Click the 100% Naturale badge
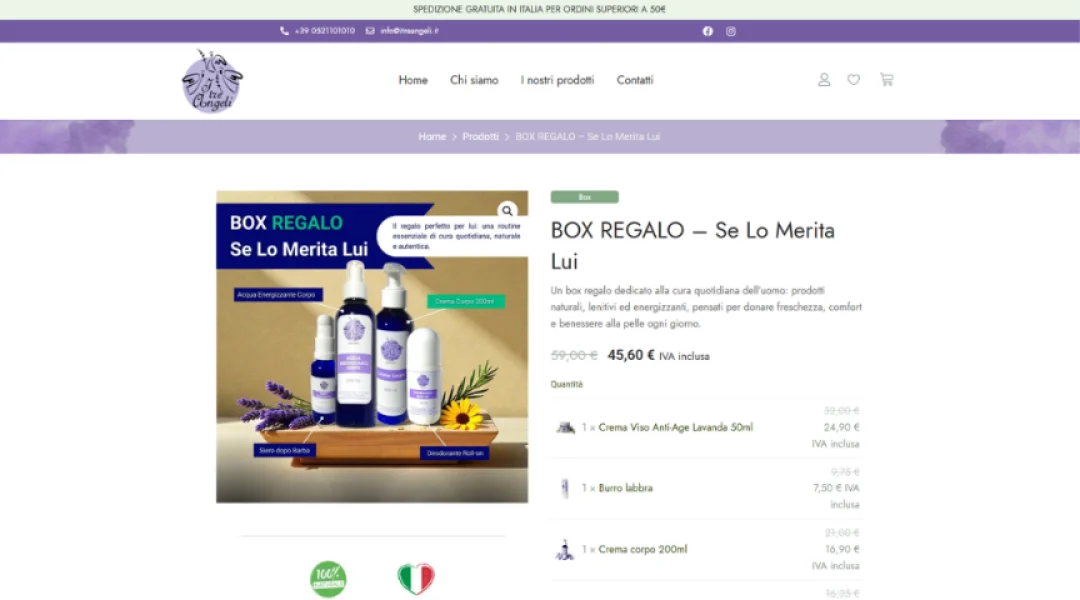The width and height of the screenshot is (1080, 600). (328, 578)
